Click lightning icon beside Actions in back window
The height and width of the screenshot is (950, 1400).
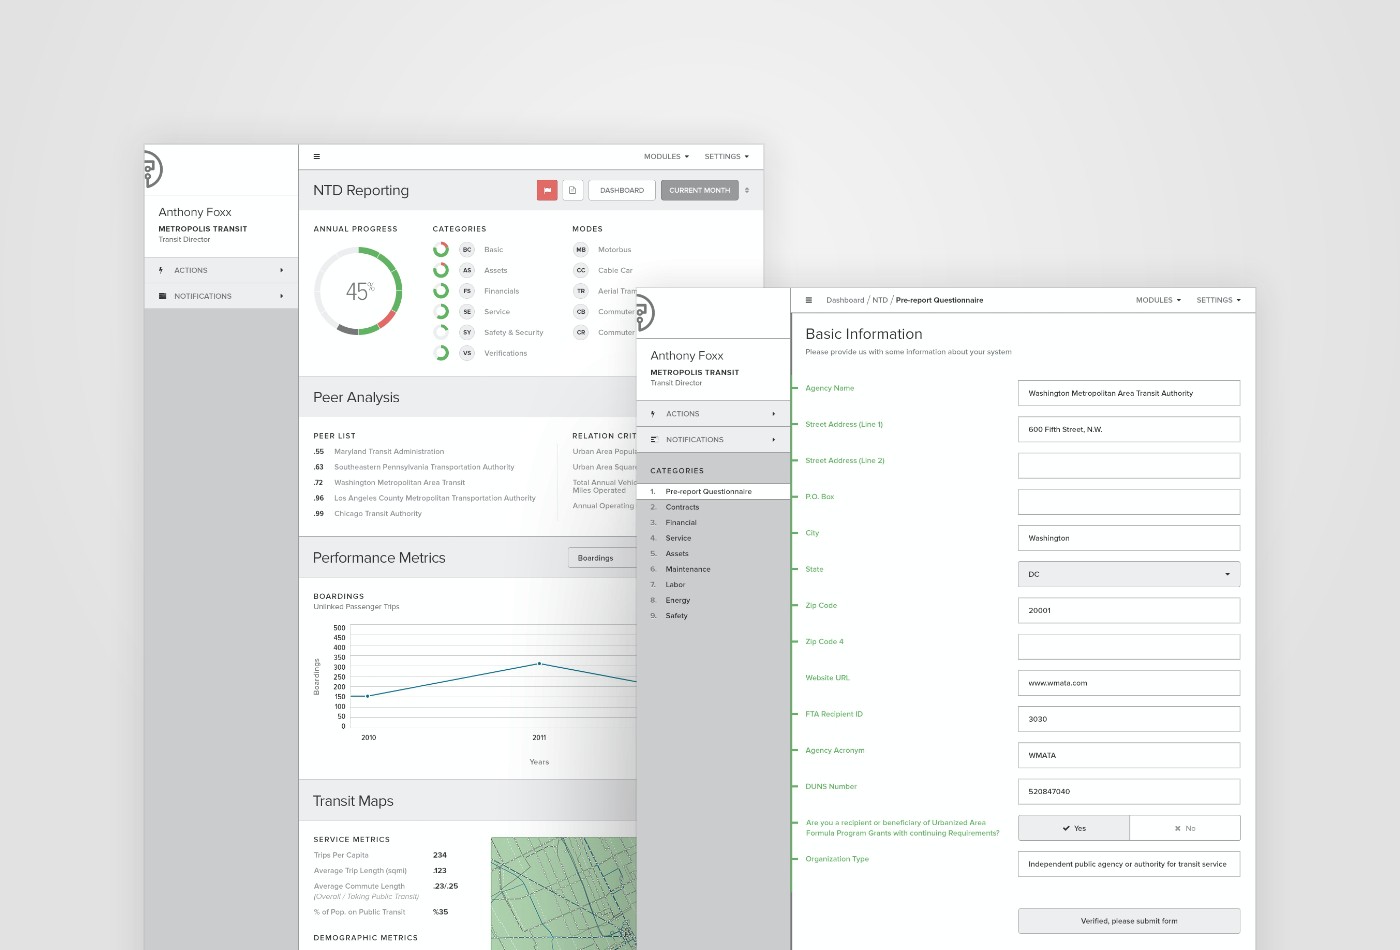[x=161, y=270]
